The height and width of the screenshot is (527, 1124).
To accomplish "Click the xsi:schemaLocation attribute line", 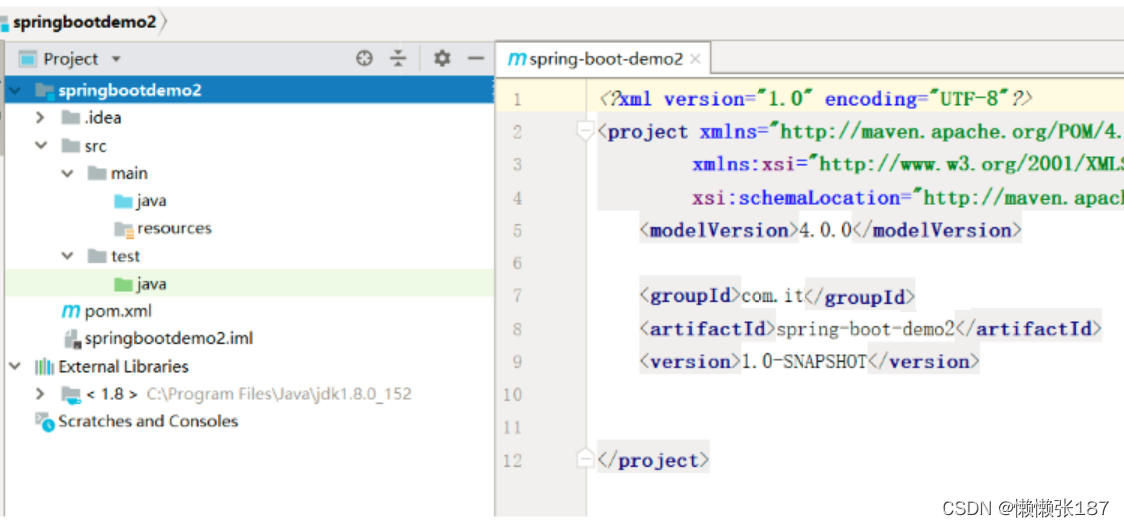I will (x=908, y=198).
